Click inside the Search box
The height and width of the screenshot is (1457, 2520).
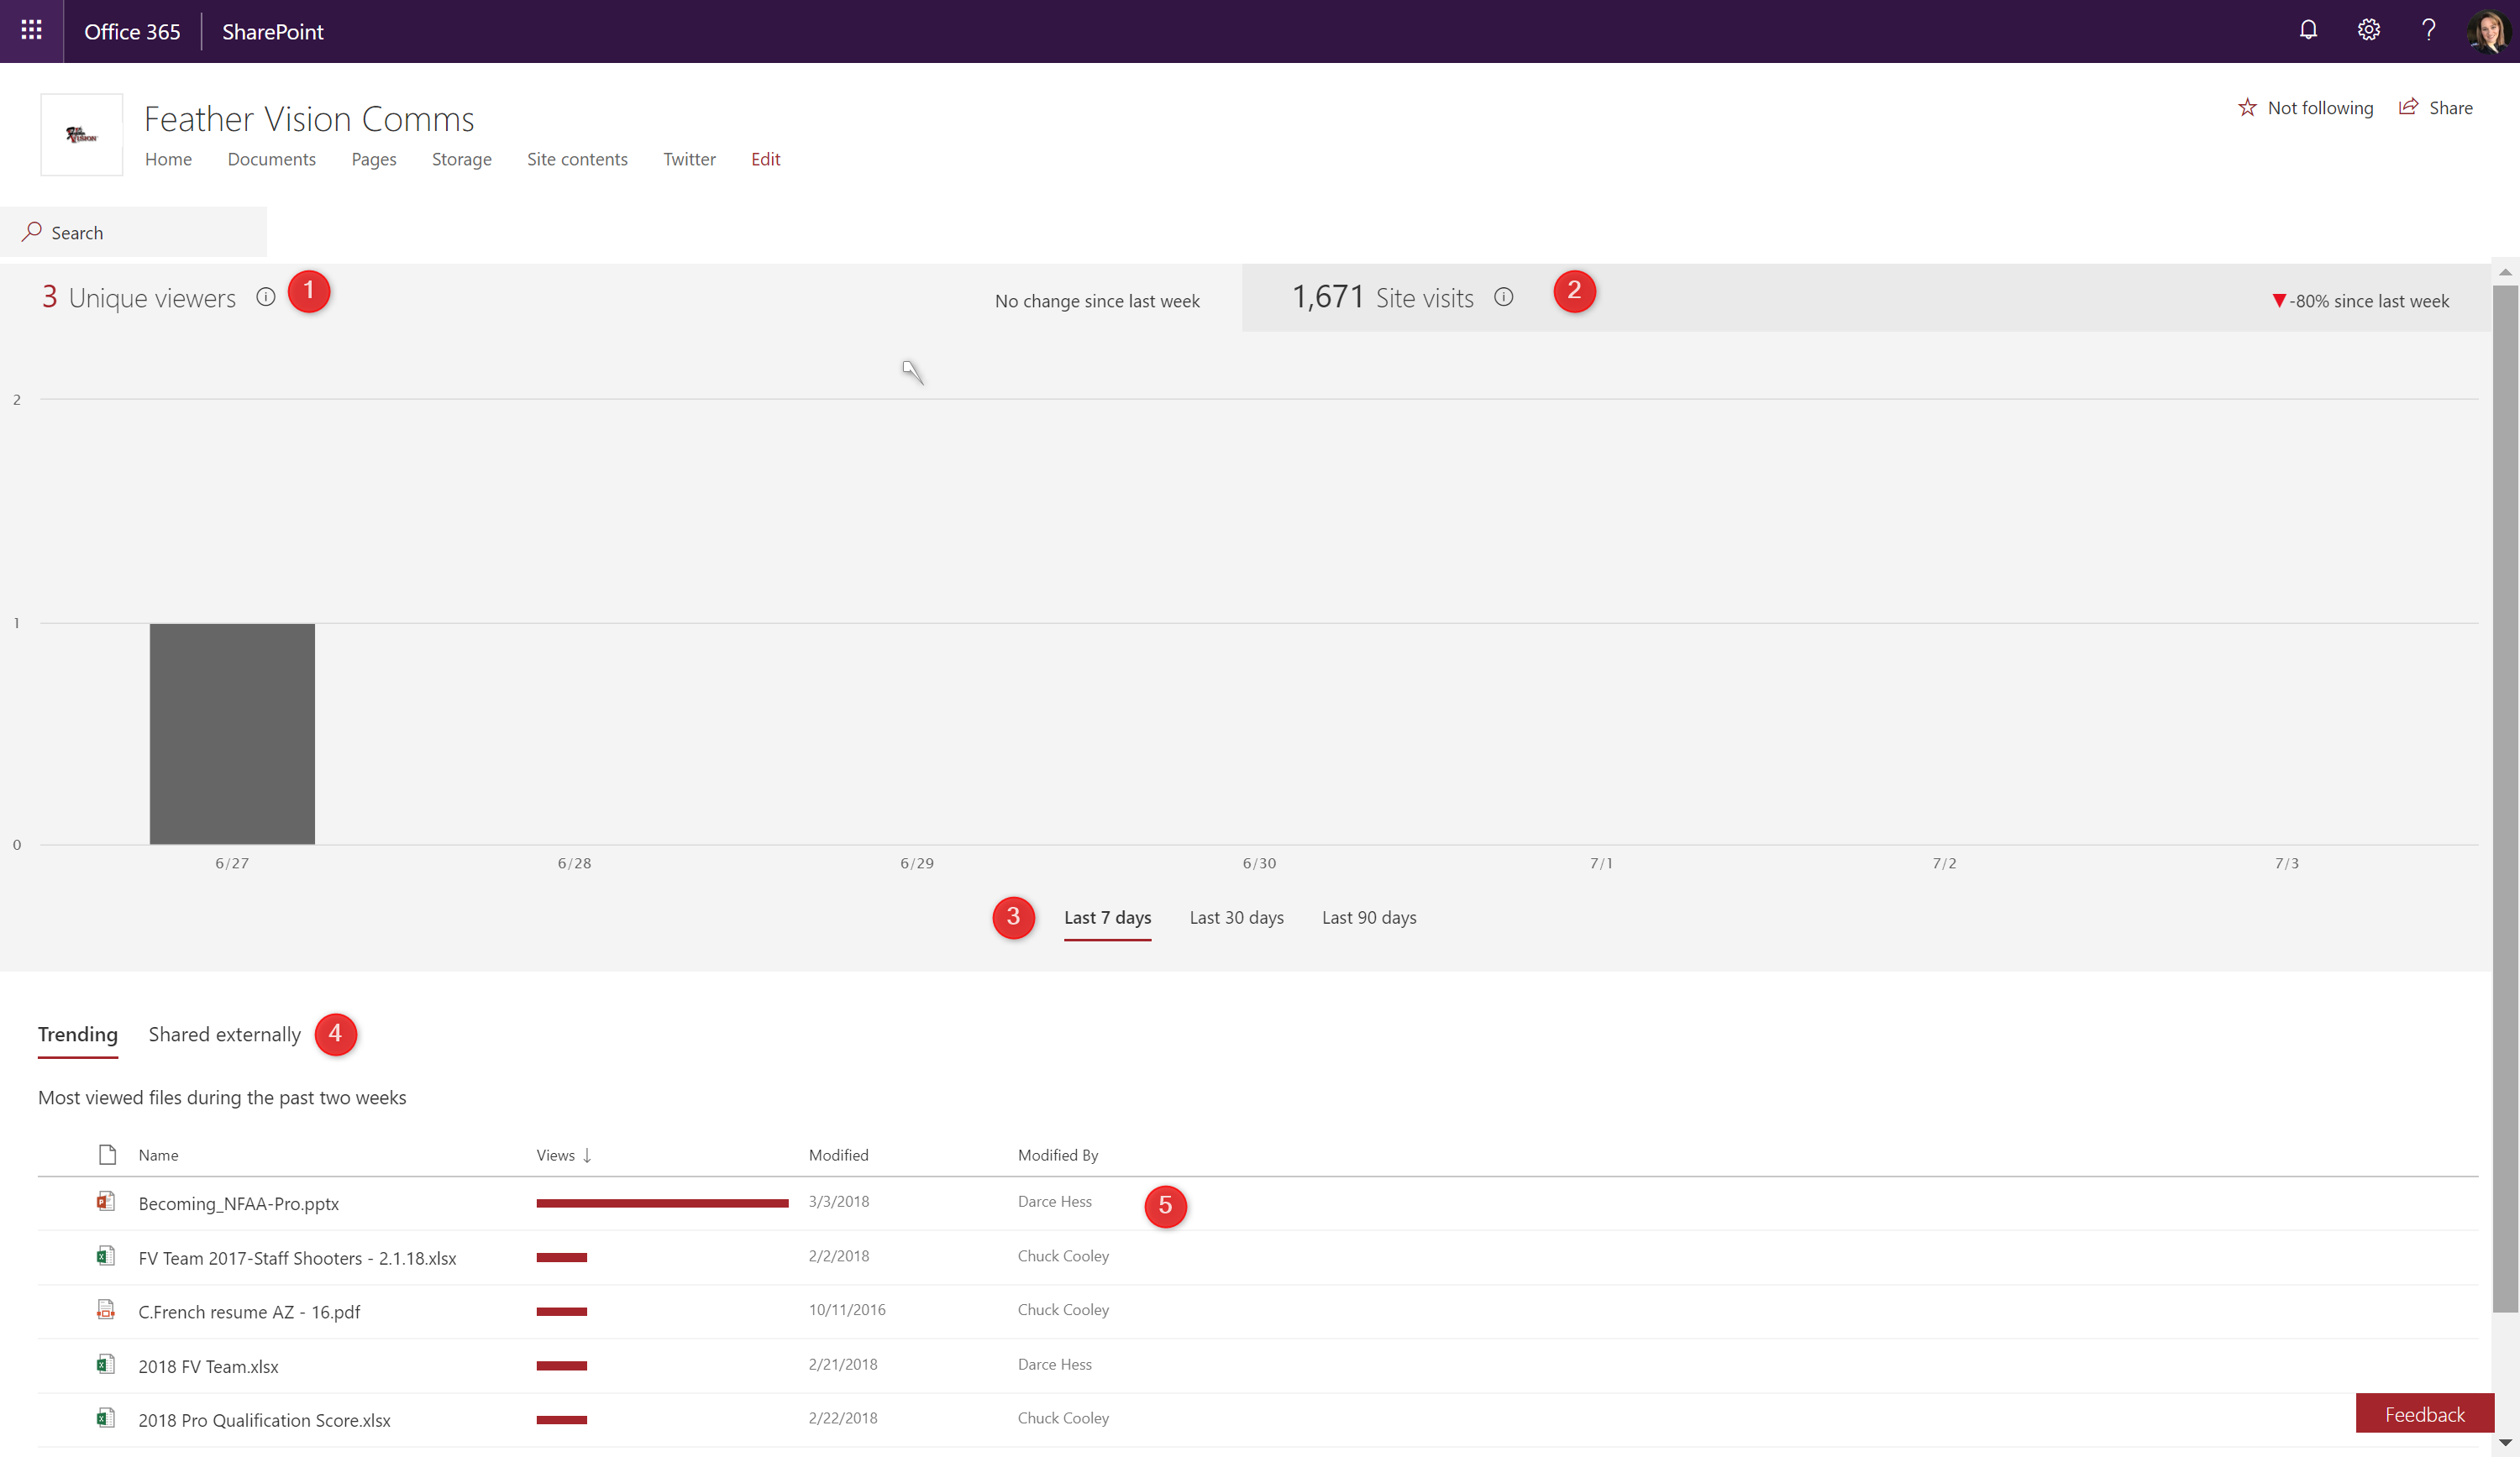coord(134,232)
